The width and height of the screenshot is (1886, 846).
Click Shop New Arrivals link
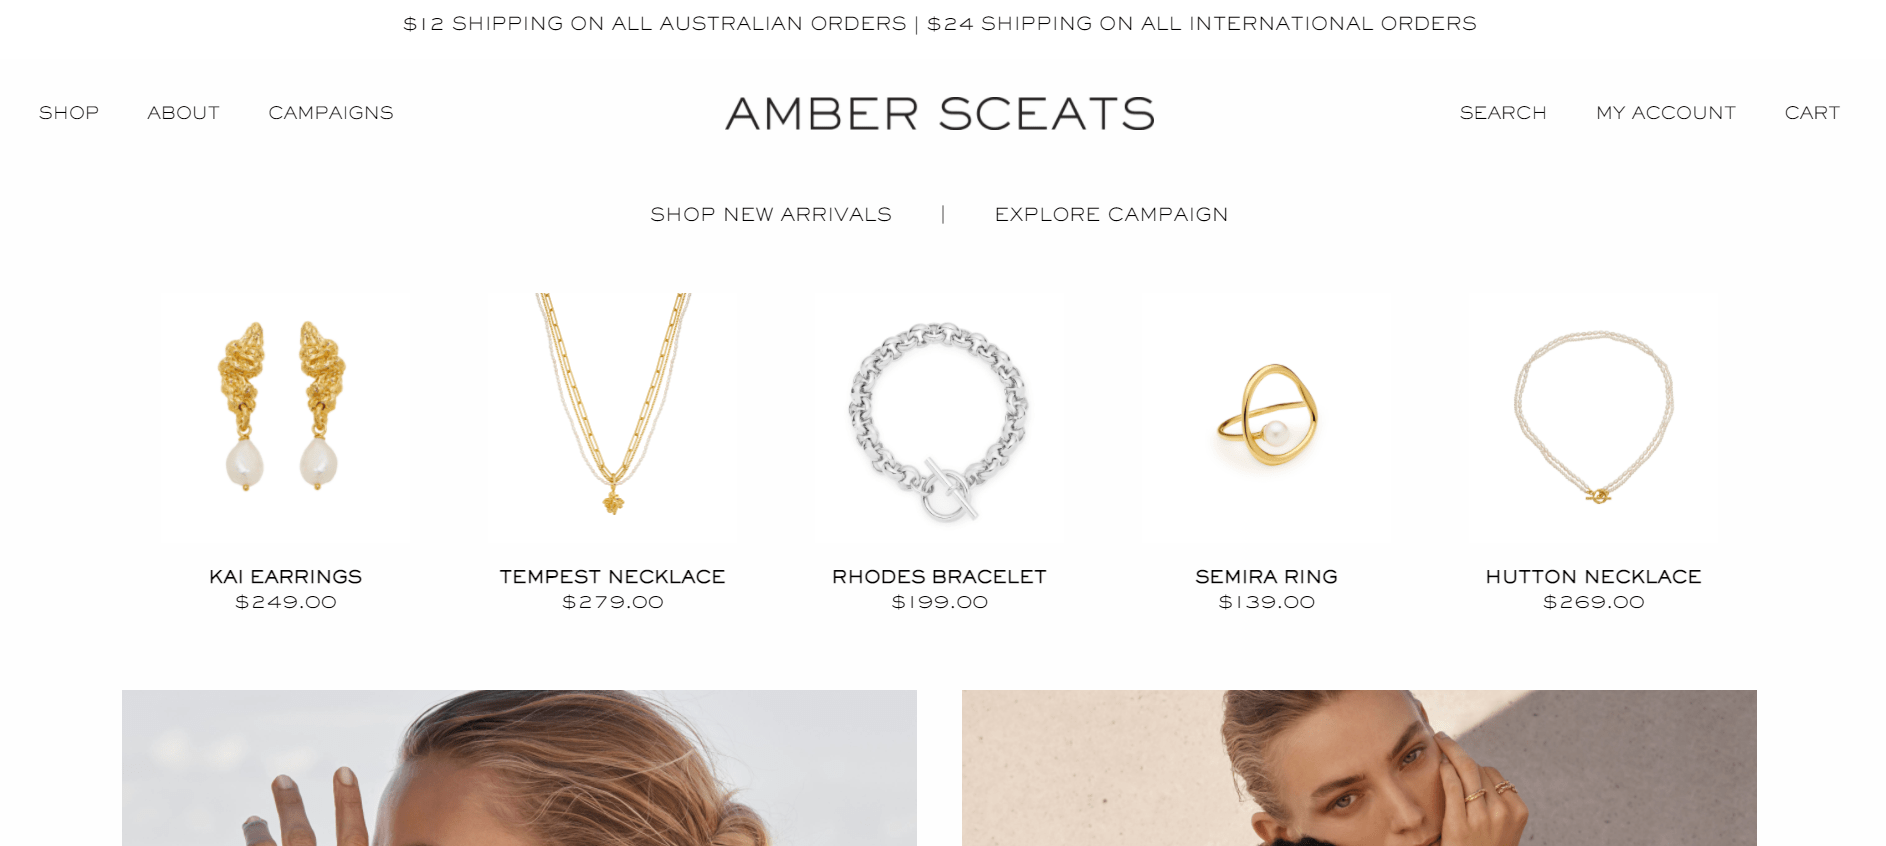[x=771, y=214]
